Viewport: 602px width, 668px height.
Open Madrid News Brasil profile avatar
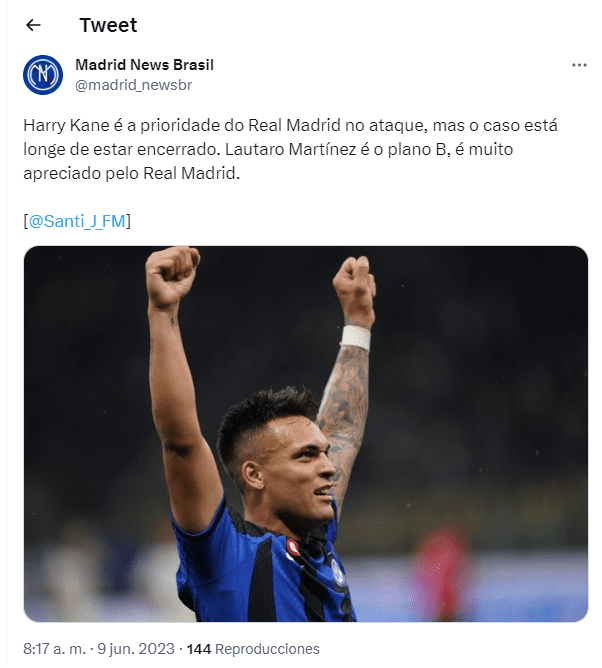(43, 75)
